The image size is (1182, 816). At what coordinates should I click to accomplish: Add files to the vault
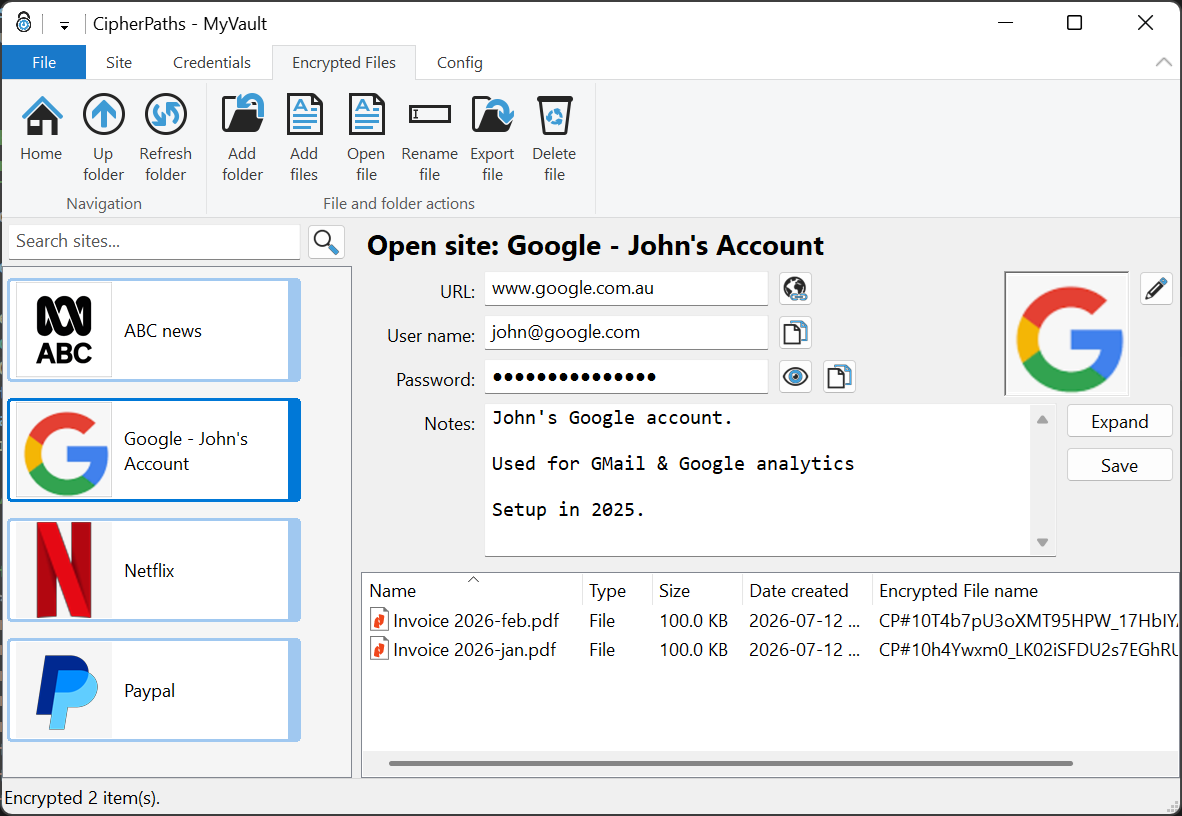pyautogui.click(x=304, y=137)
